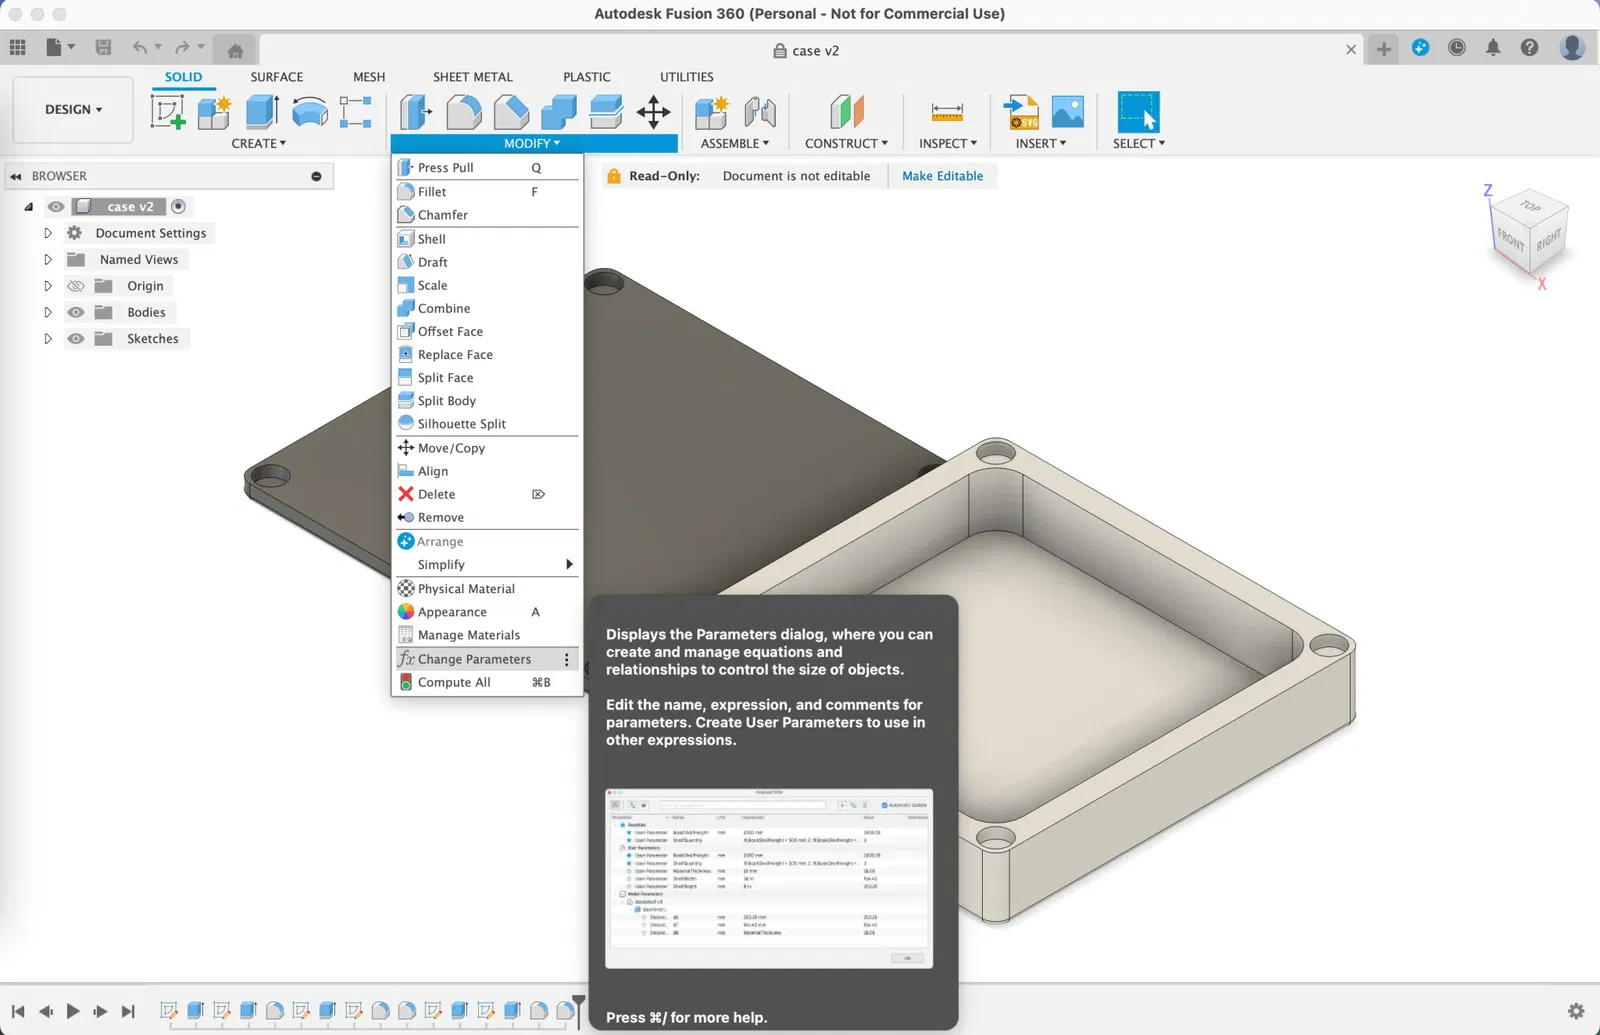Activate the Select tool icon

(1138, 112)
